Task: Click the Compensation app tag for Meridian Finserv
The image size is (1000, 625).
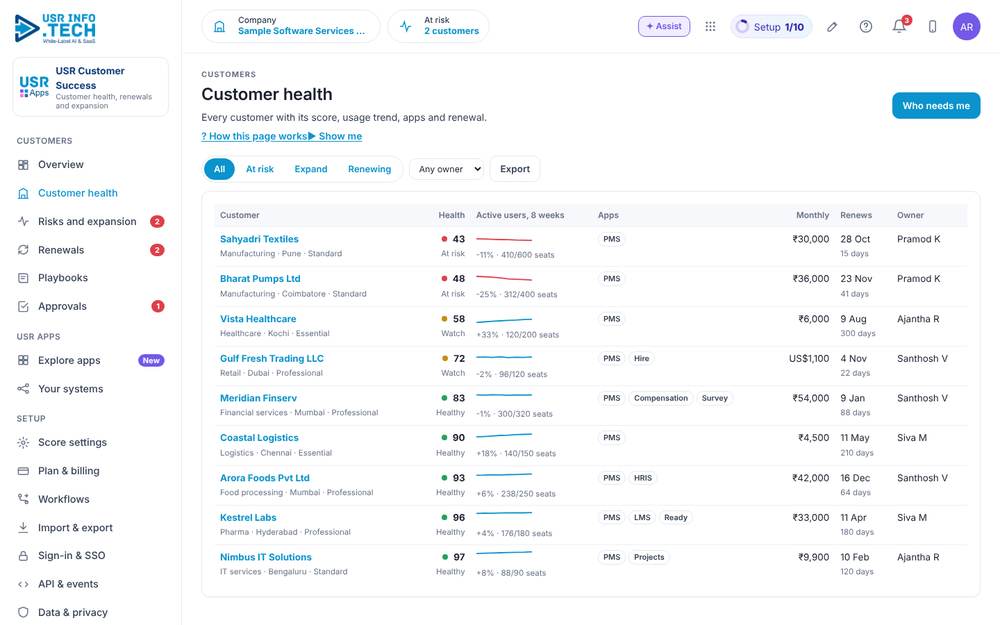Action: 661,398
